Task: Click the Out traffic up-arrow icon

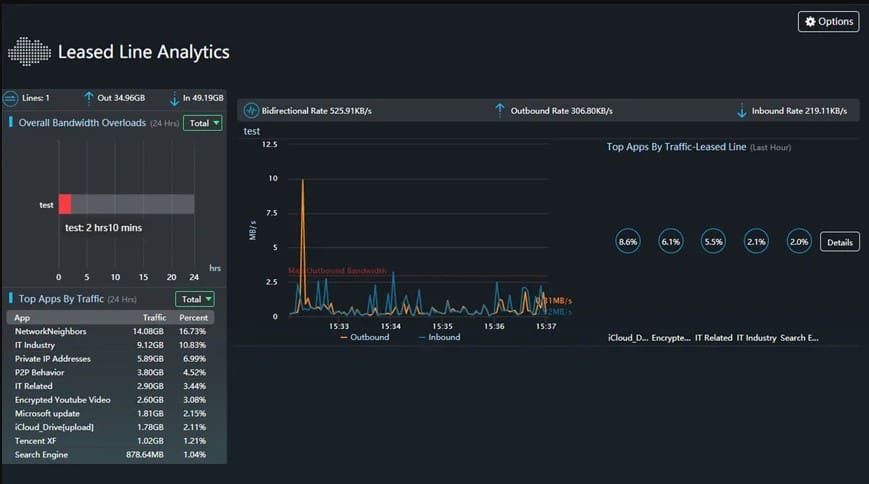Action: pyautogui.click(x=89, y=98)
